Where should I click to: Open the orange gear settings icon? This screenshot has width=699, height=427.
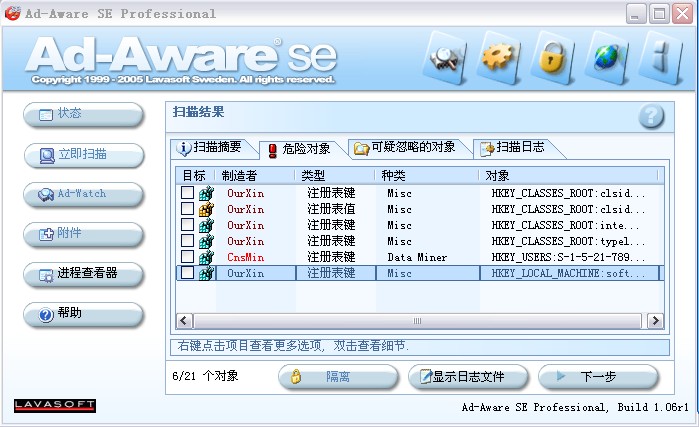(x=498, y=58)
